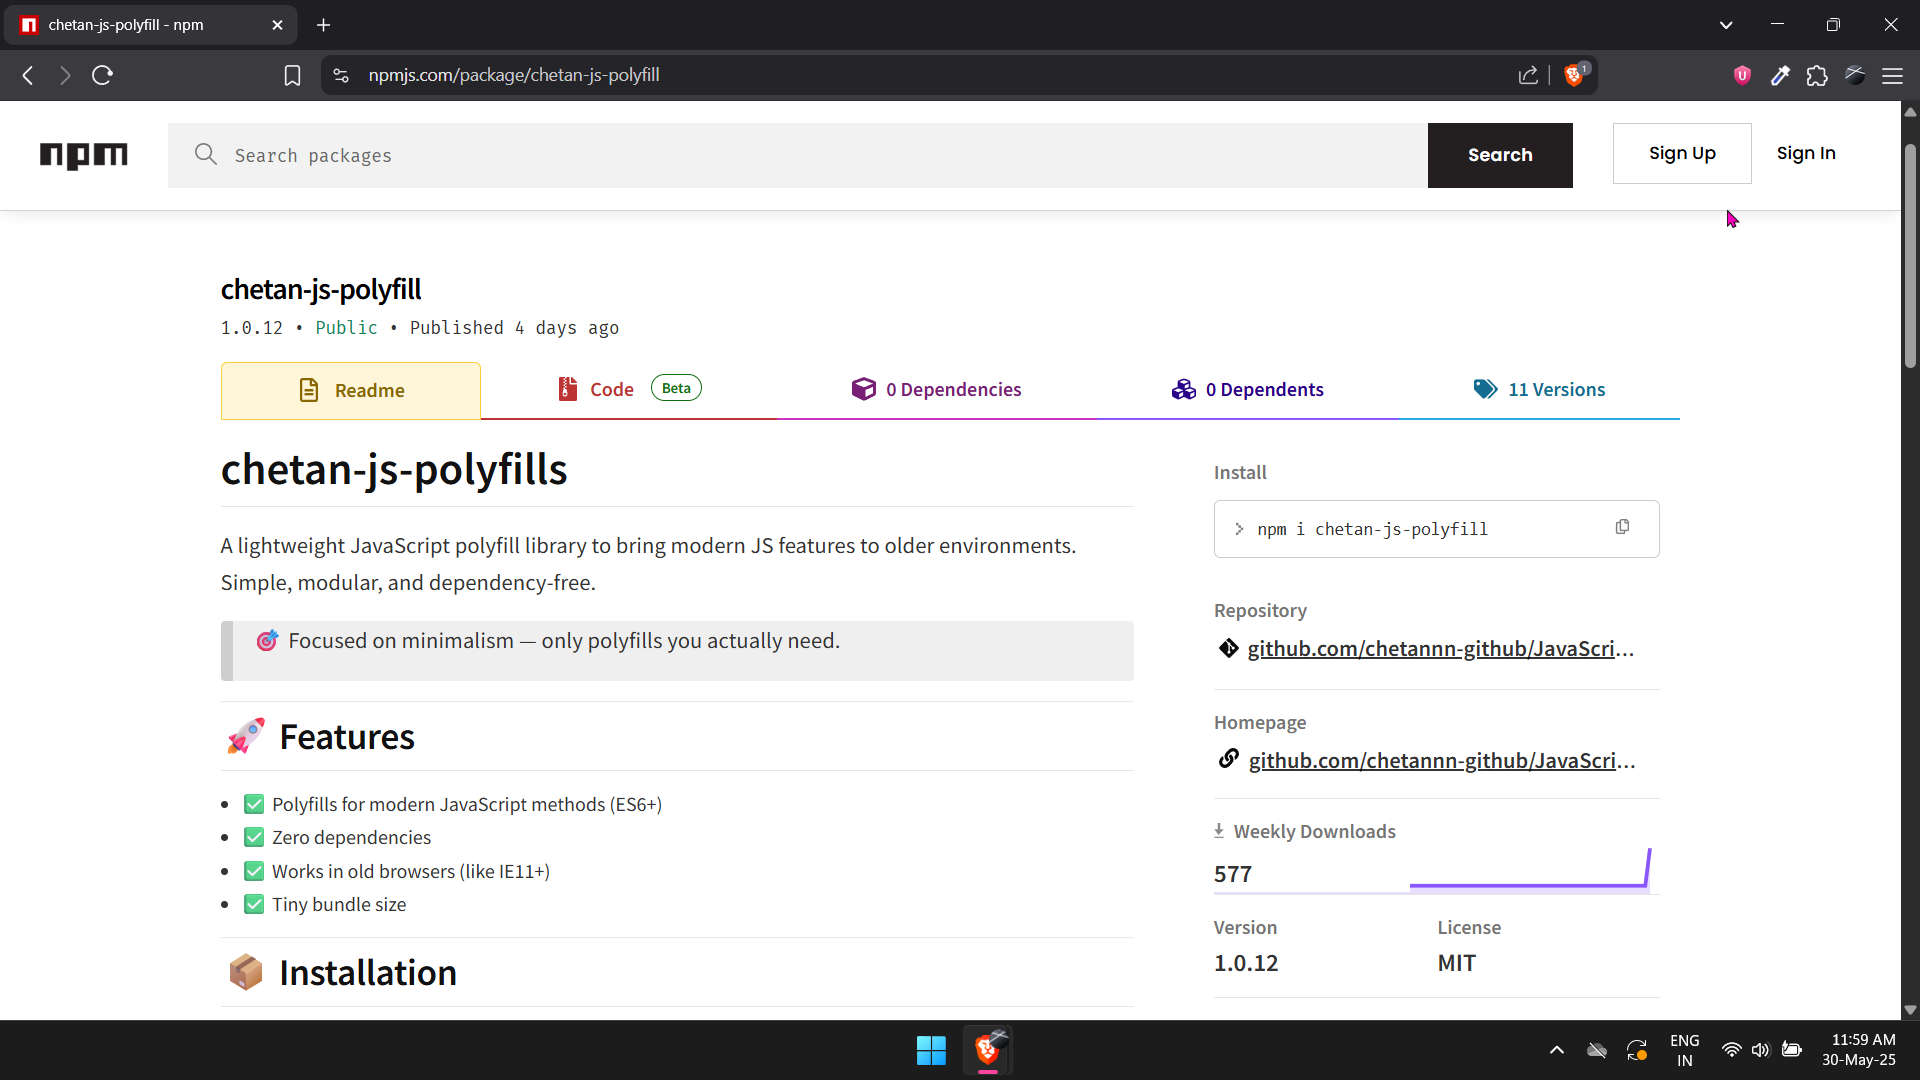The height and width of the screenshot is (1080, 1920).
Task: Switch to the Code tab
Action: click(611, 390)
